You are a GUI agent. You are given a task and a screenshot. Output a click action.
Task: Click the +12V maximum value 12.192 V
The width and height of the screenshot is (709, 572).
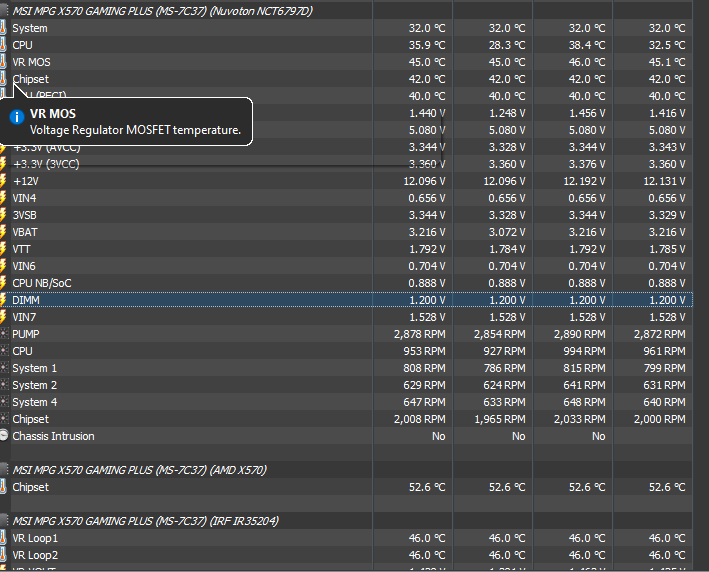pyautogui.click(x=584, y=181)
